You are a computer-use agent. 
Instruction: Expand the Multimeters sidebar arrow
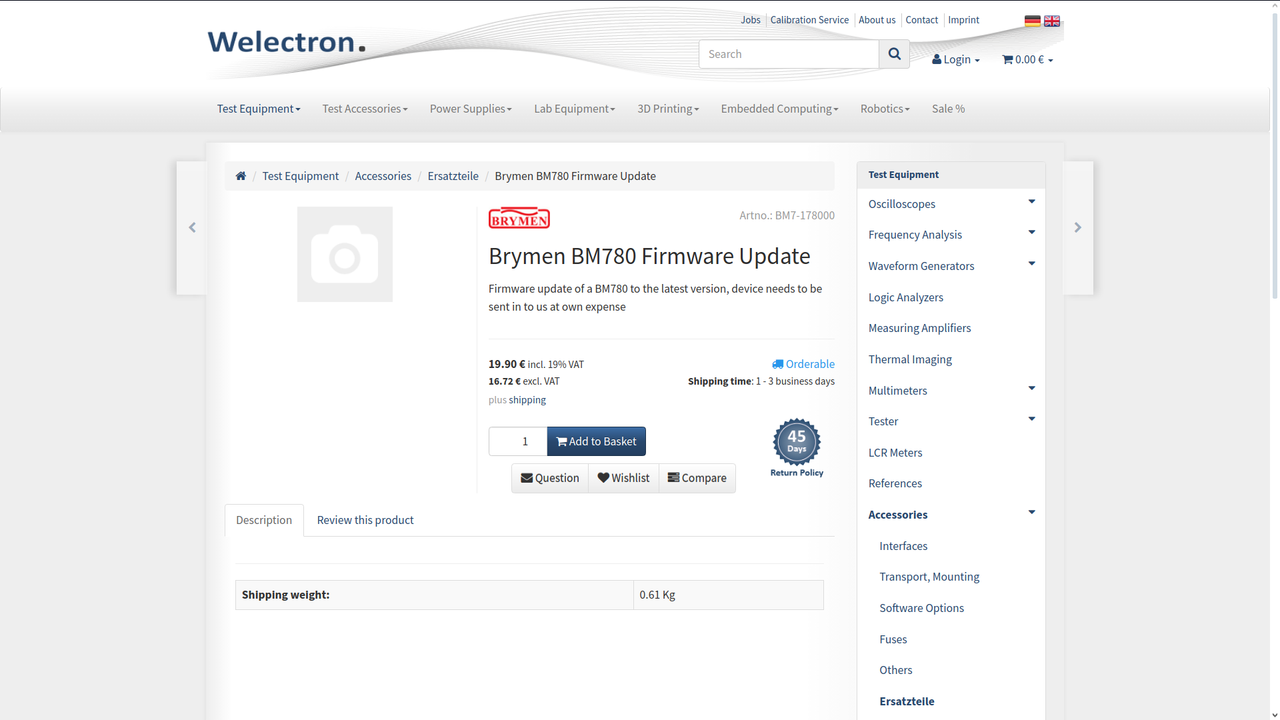click(x=1031, y=389)
